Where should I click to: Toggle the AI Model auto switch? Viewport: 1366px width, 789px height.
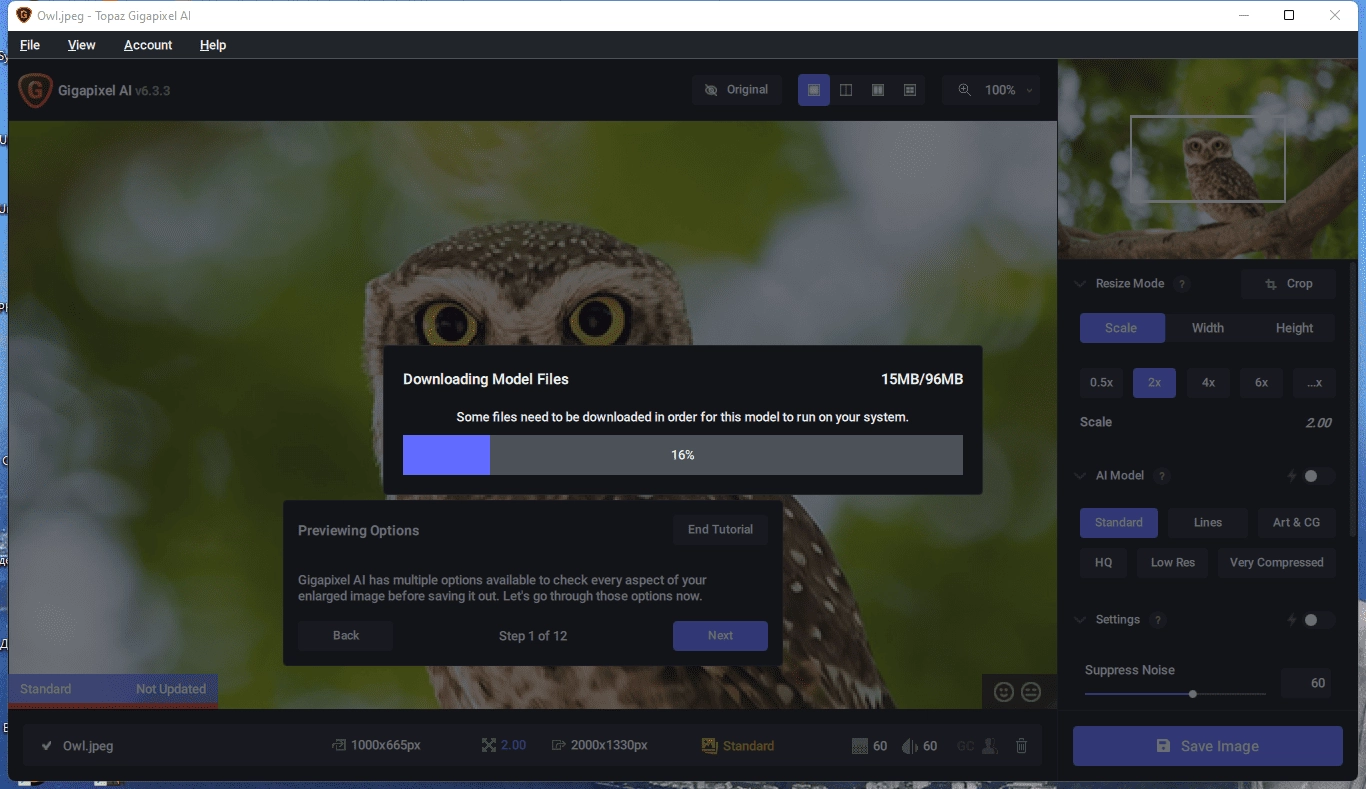point(1317,476)
